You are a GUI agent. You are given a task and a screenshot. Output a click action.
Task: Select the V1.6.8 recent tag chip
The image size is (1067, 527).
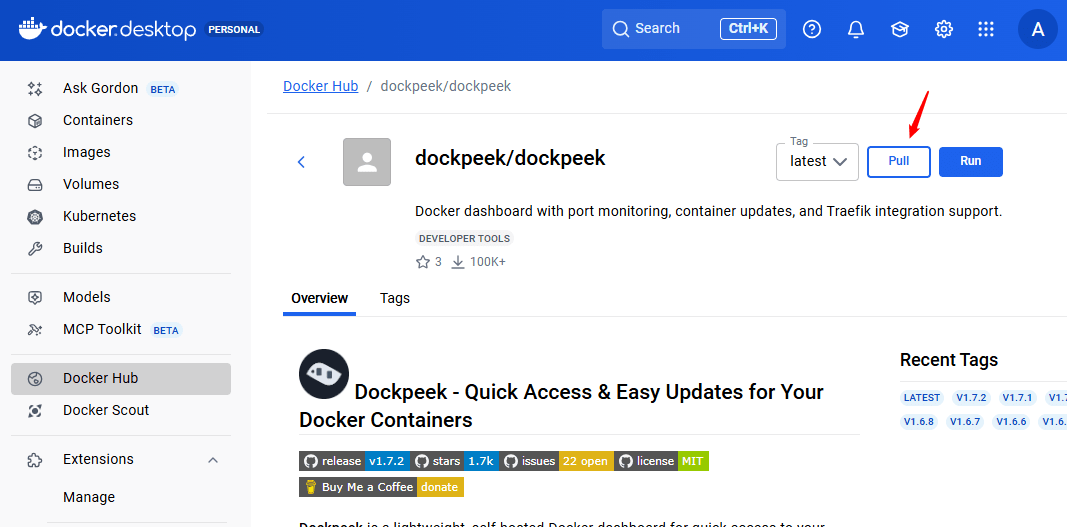(919, 421)
